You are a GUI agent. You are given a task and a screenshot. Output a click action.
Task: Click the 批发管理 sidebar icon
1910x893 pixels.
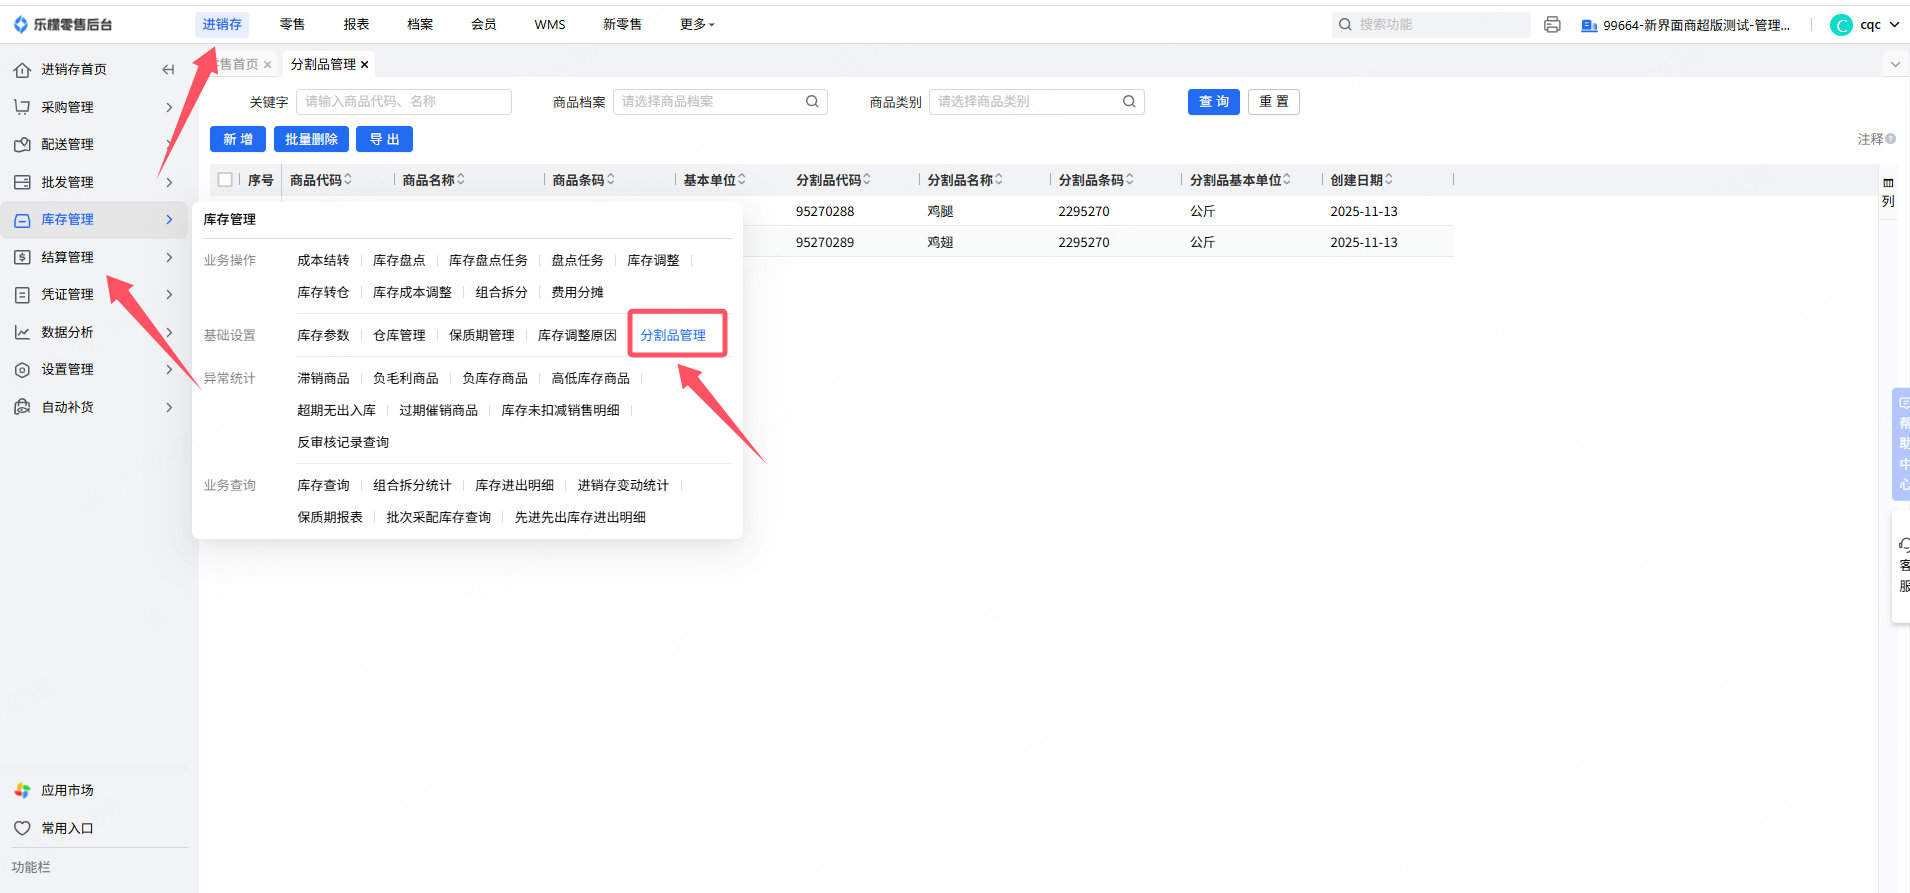pyautogui.click(x=22, y=182)
